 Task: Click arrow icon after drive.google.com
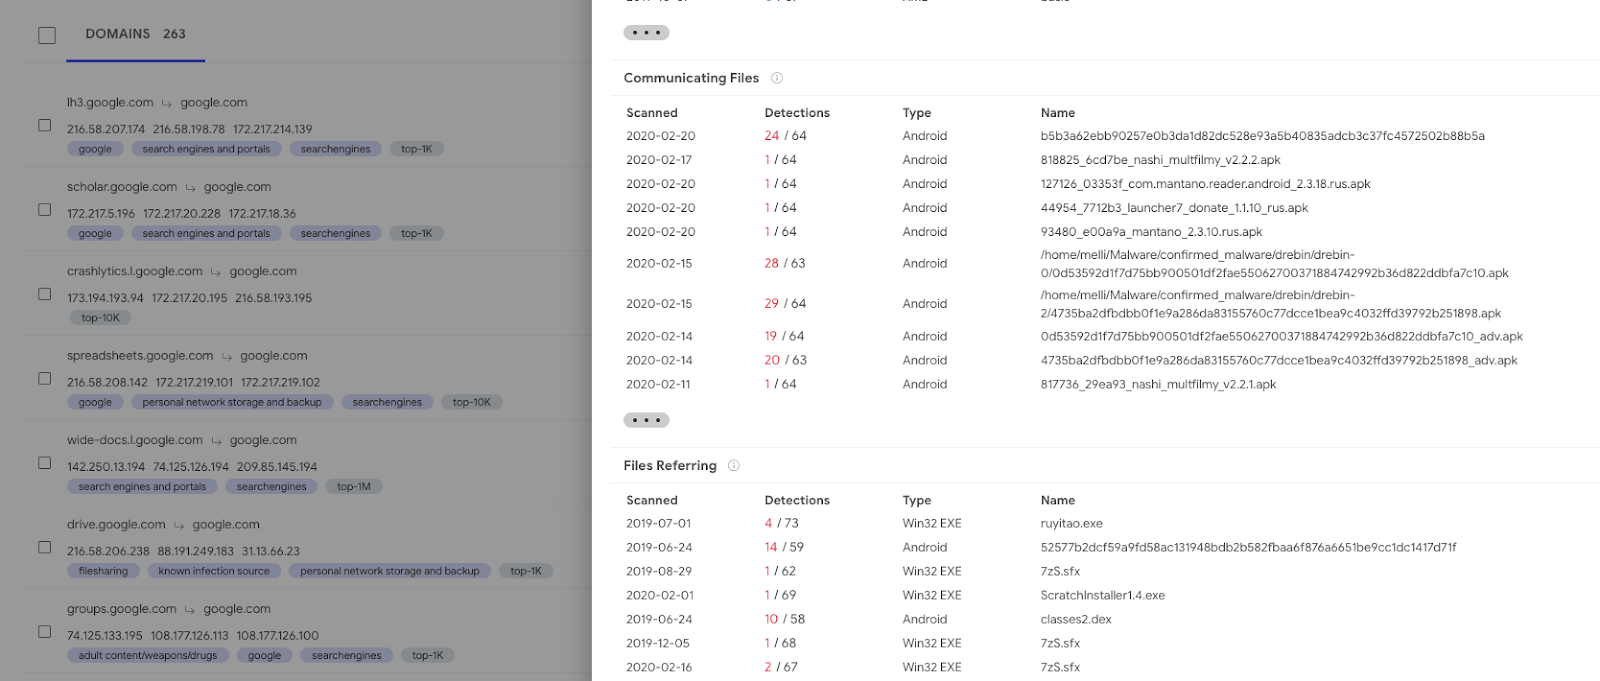tap(179, 525)
